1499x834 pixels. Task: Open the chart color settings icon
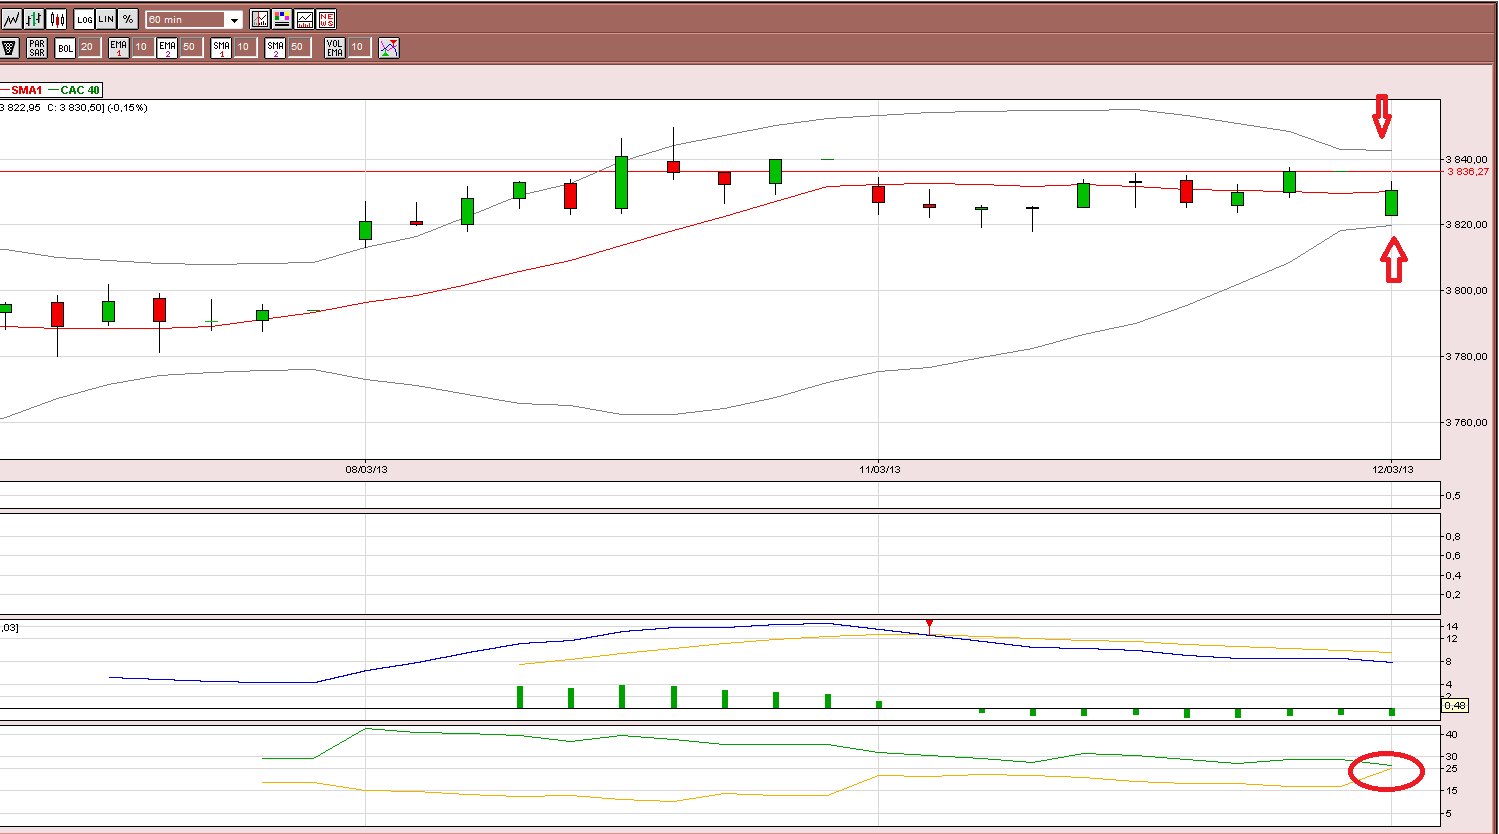(282, 19)
